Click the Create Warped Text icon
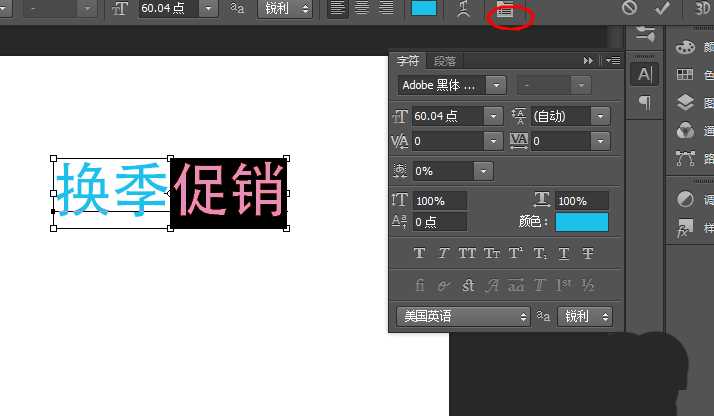 click(x=463, y=9)
